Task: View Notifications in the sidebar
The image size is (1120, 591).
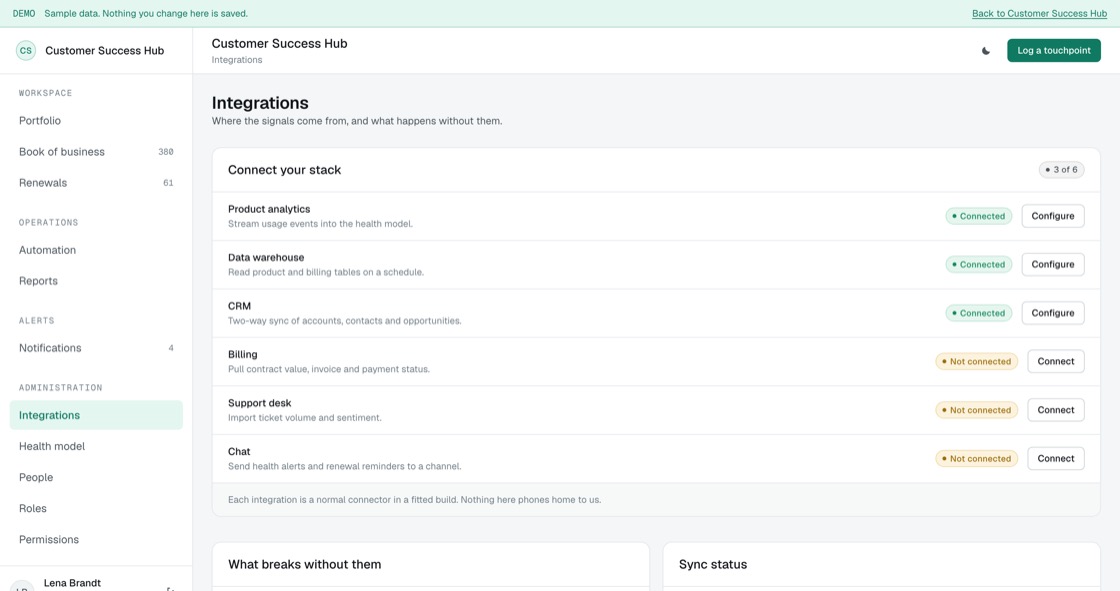Action: tap(96, 348)
